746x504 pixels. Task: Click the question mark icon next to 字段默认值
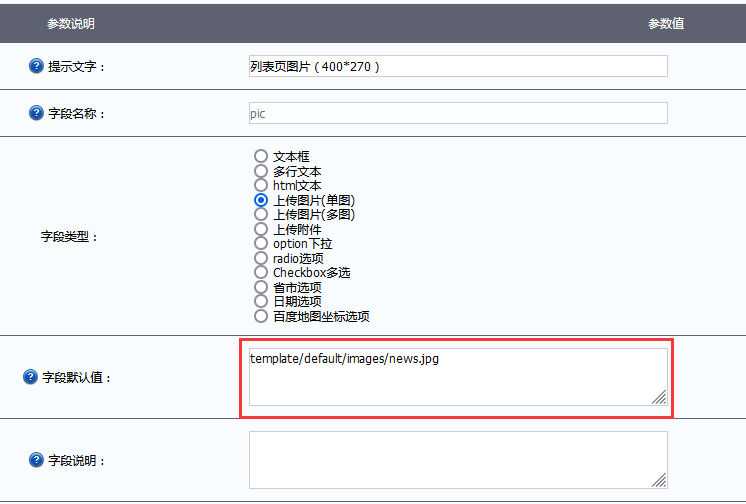point(30,377)
